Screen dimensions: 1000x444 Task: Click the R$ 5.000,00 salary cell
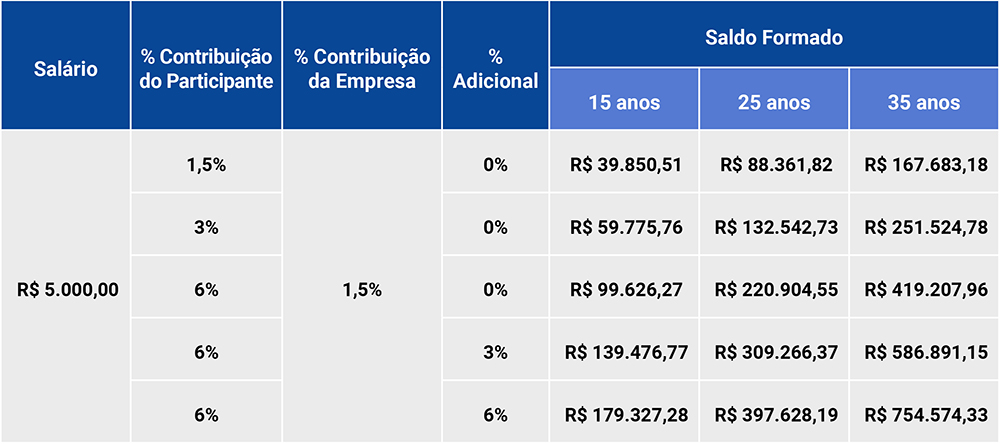click(x=66, y=290)
